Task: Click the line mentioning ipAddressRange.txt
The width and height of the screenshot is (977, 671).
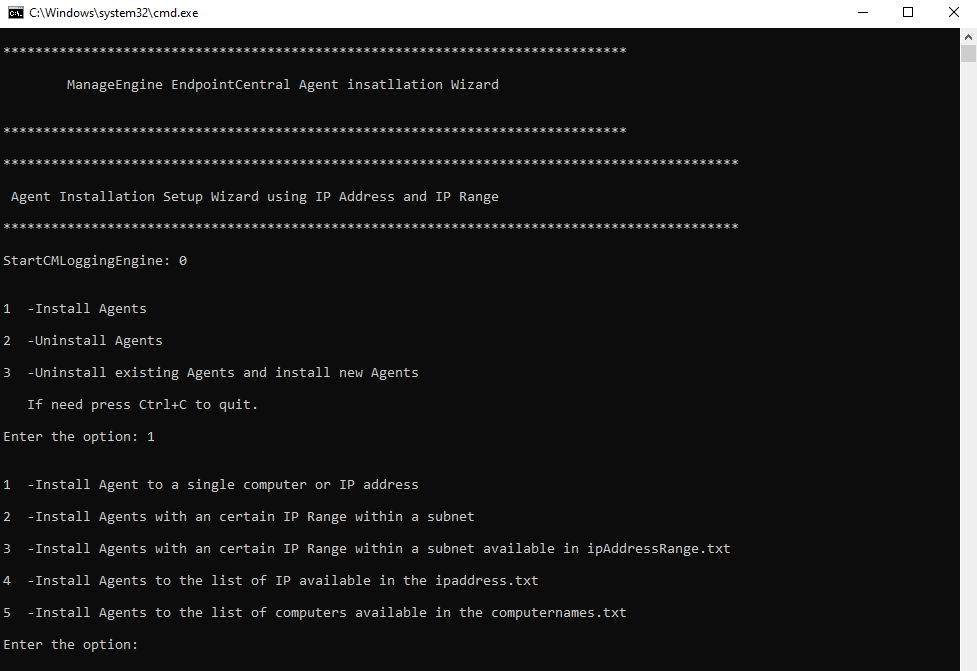Action: tap(366, 549)
